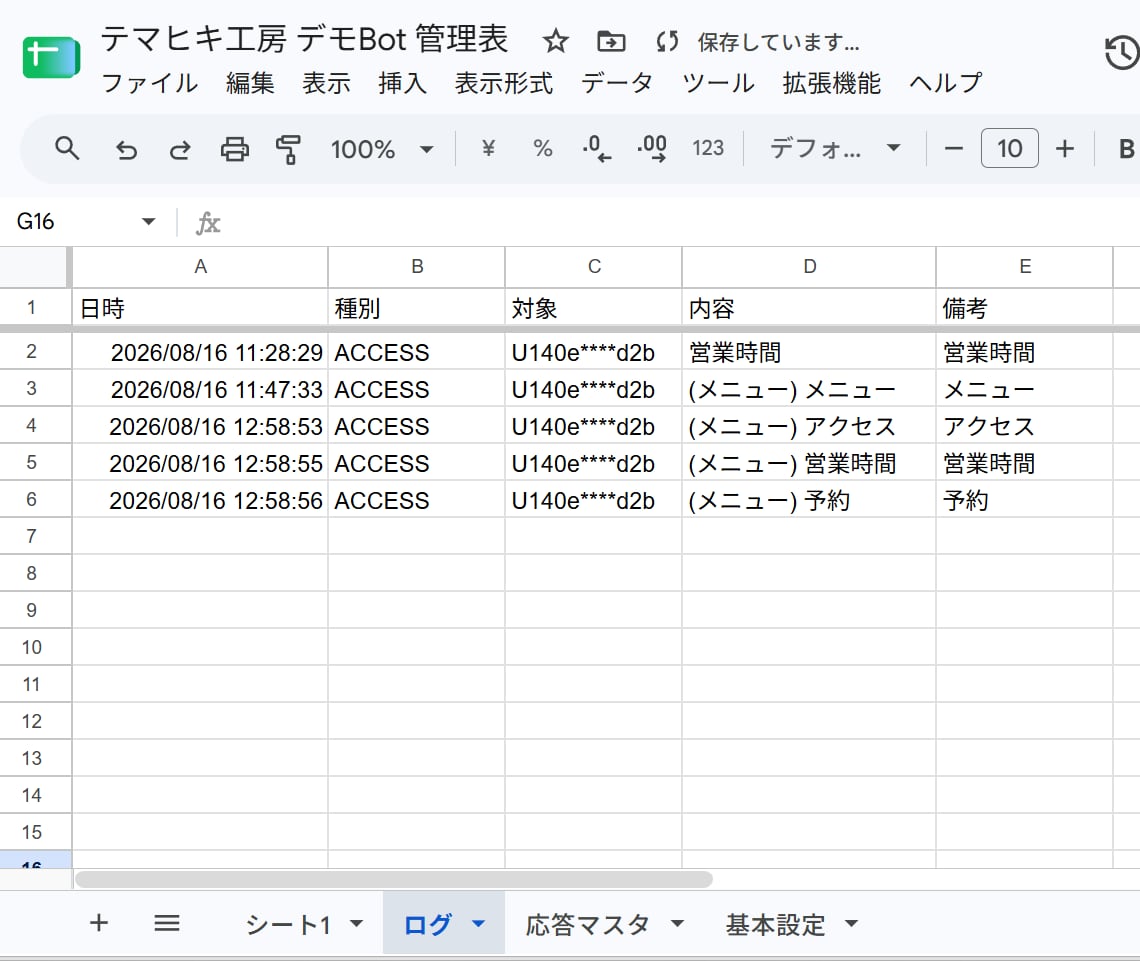Image resolution: width=1140 pixels, height=961 pixels.
Task: Apply yen currency format
Action: (488, 148)
